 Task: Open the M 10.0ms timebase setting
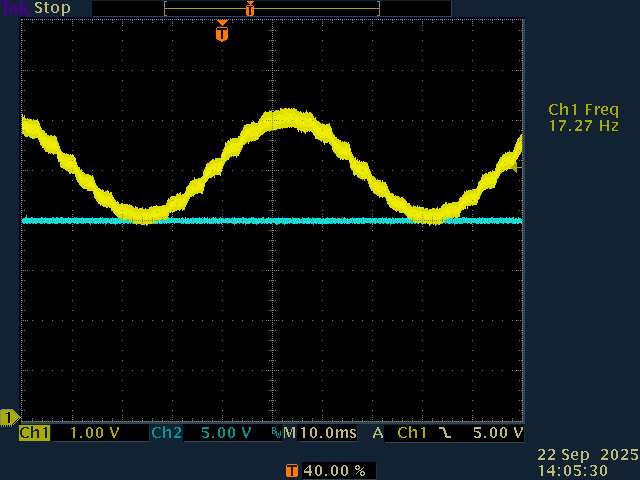311,433
